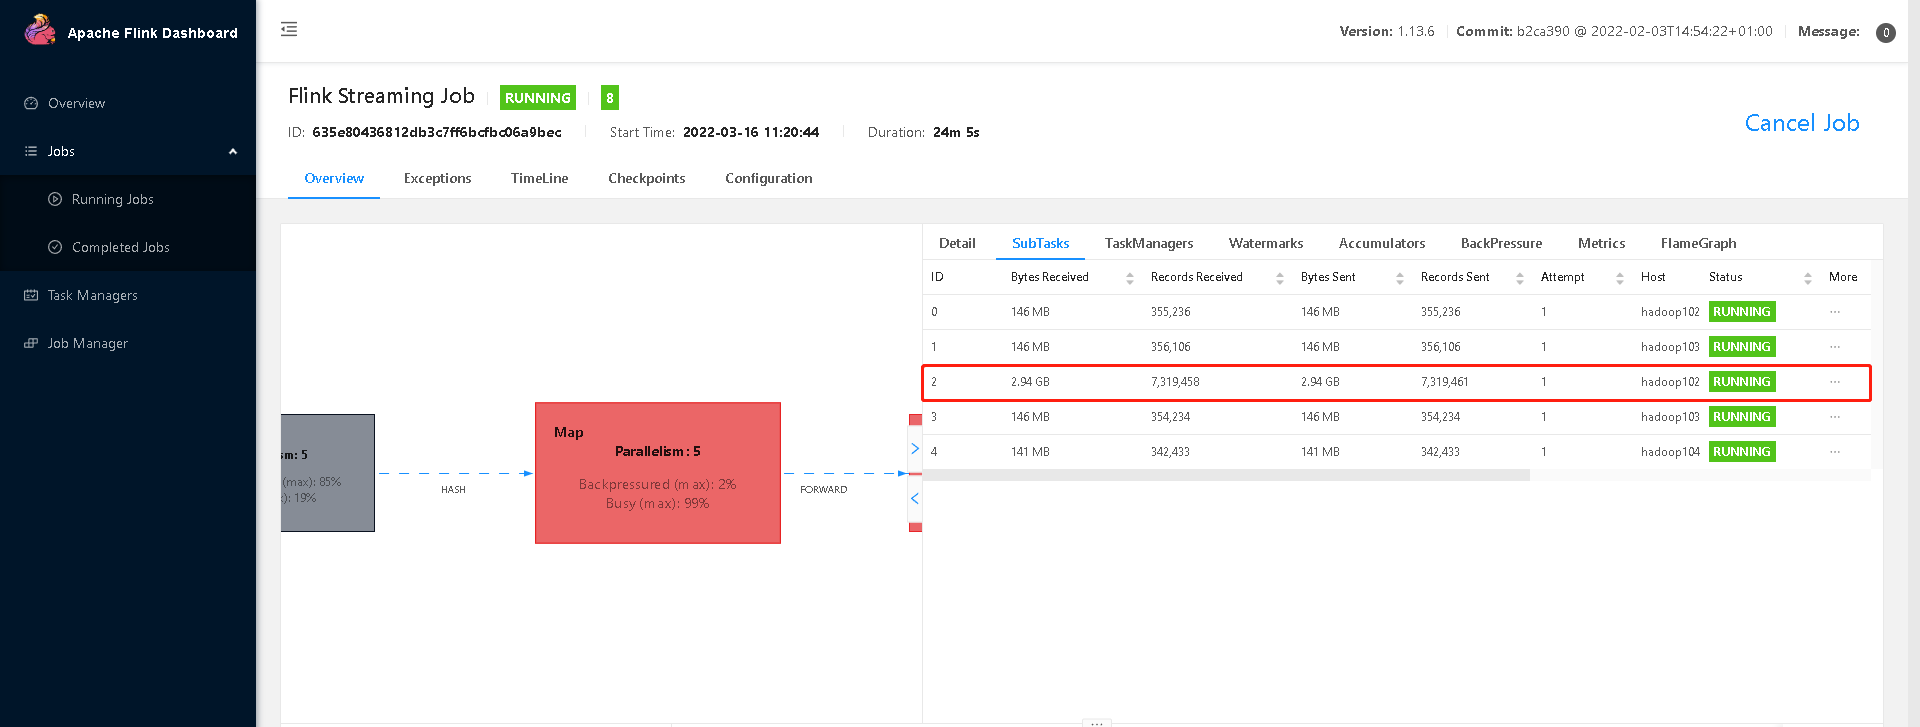
Task: Click the Job Manager icon
Action: (31, 343)
